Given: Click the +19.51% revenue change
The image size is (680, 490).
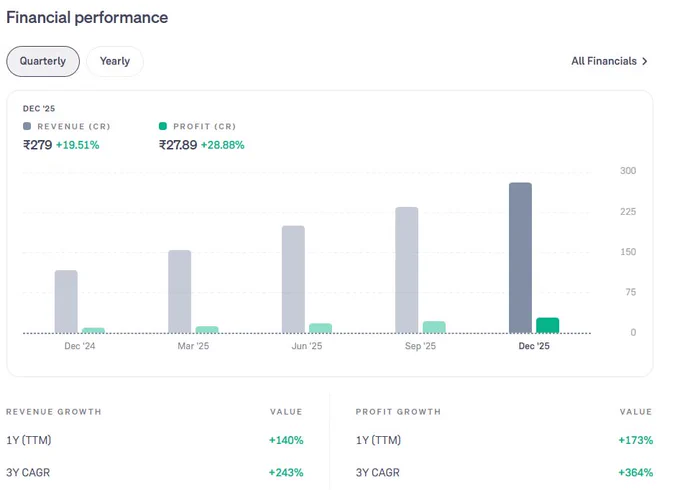Looking at the screenshot, I should click(78, 145).
